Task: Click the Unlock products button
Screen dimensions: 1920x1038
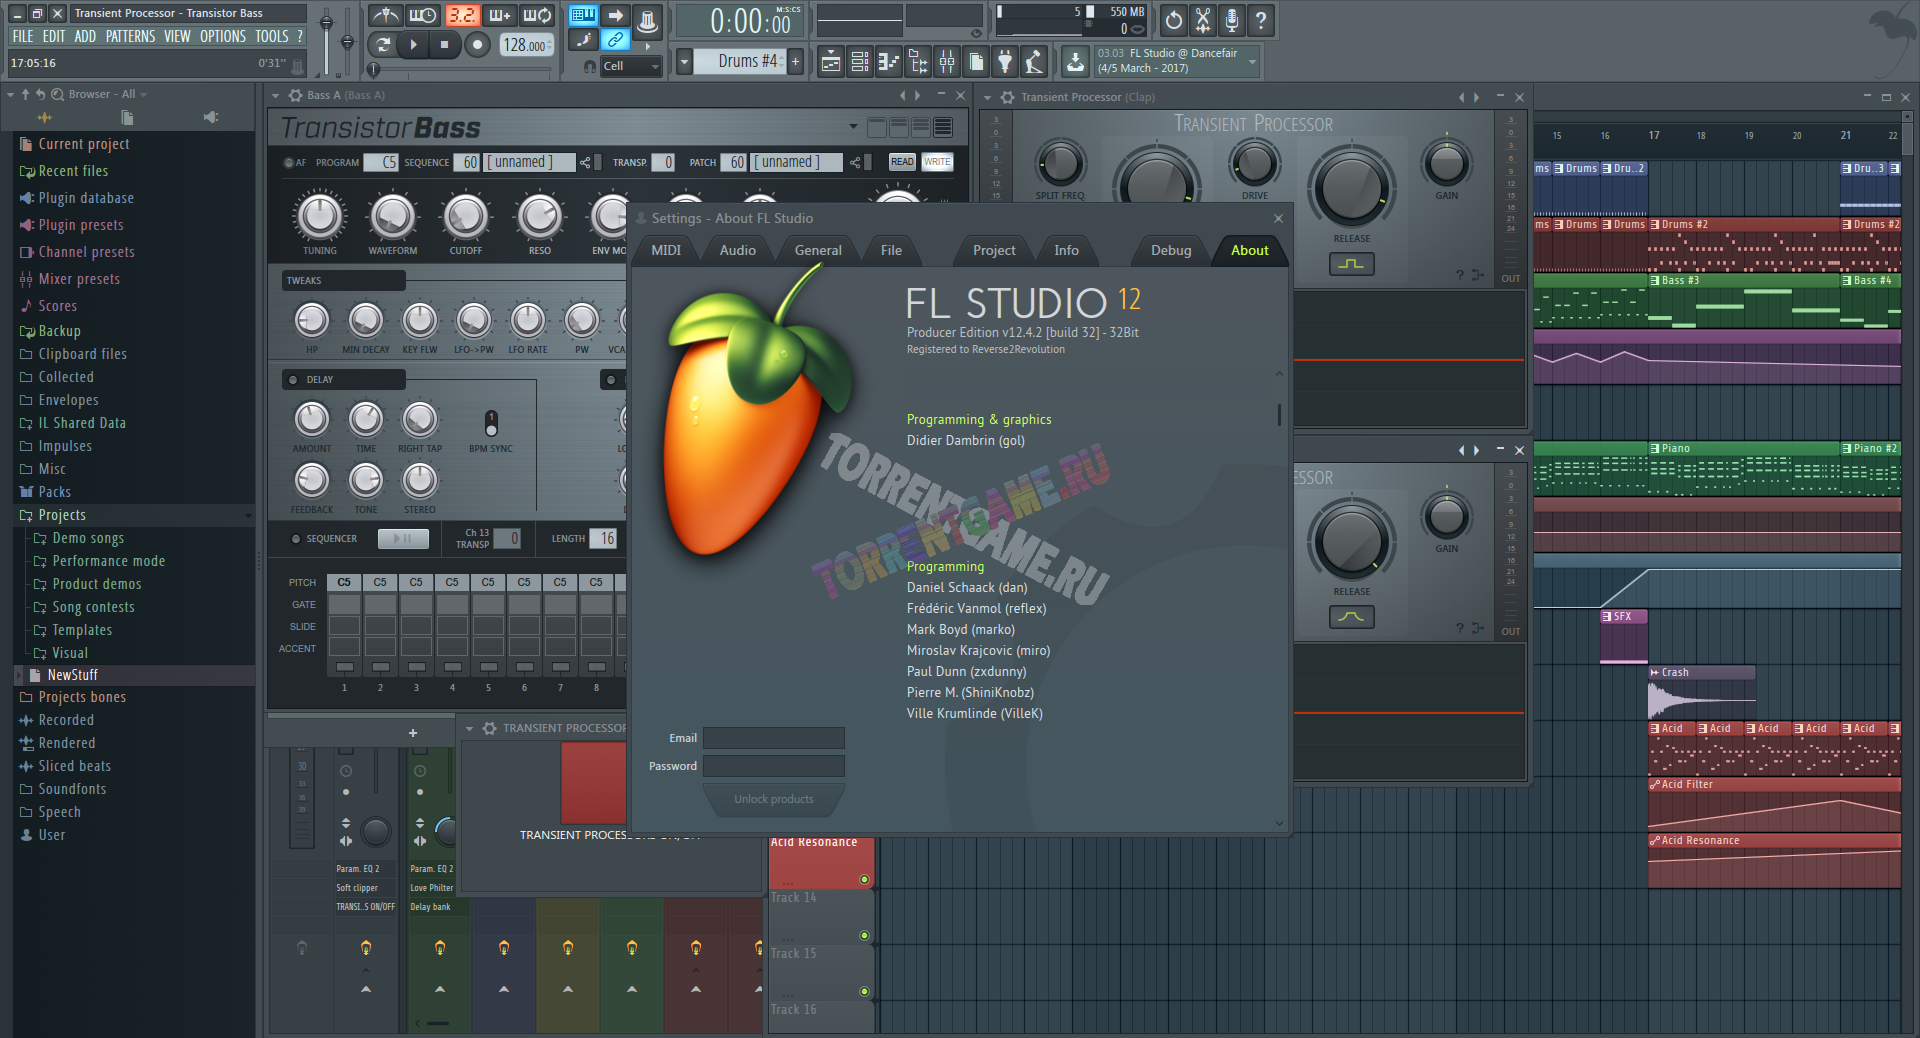Action: [773, 799]
